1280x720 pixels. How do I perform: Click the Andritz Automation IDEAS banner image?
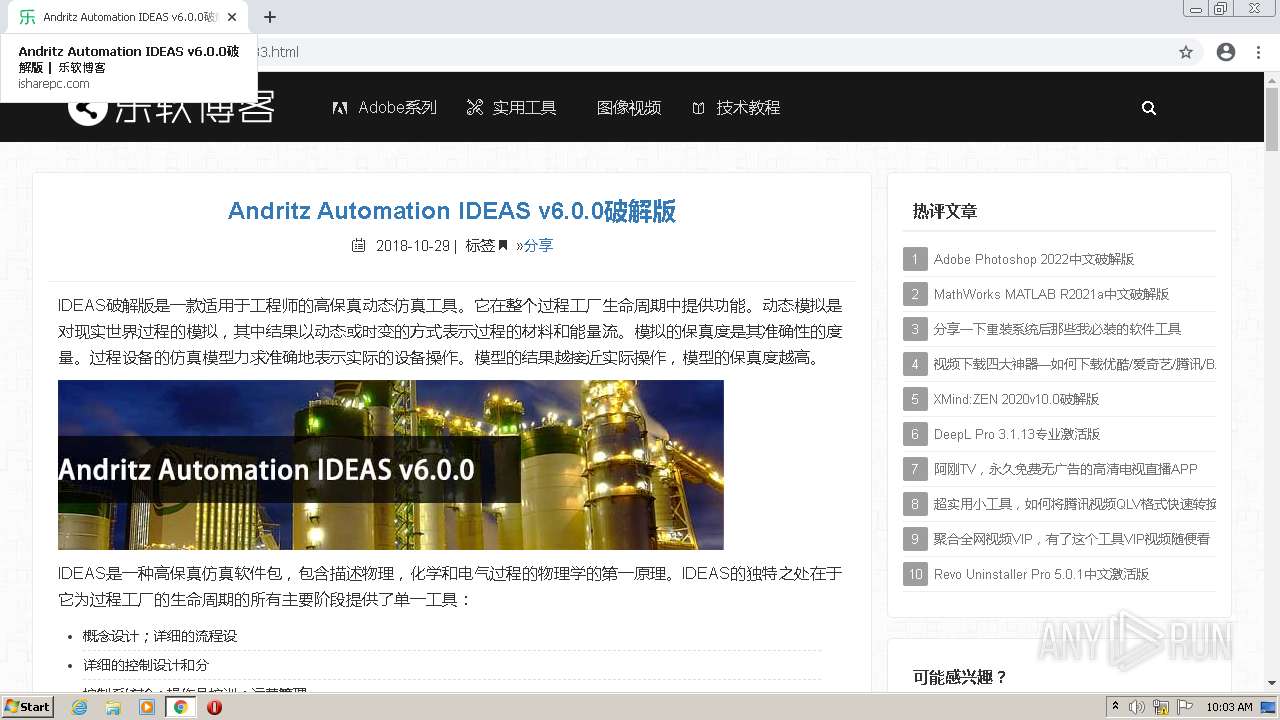coord(391,465)
